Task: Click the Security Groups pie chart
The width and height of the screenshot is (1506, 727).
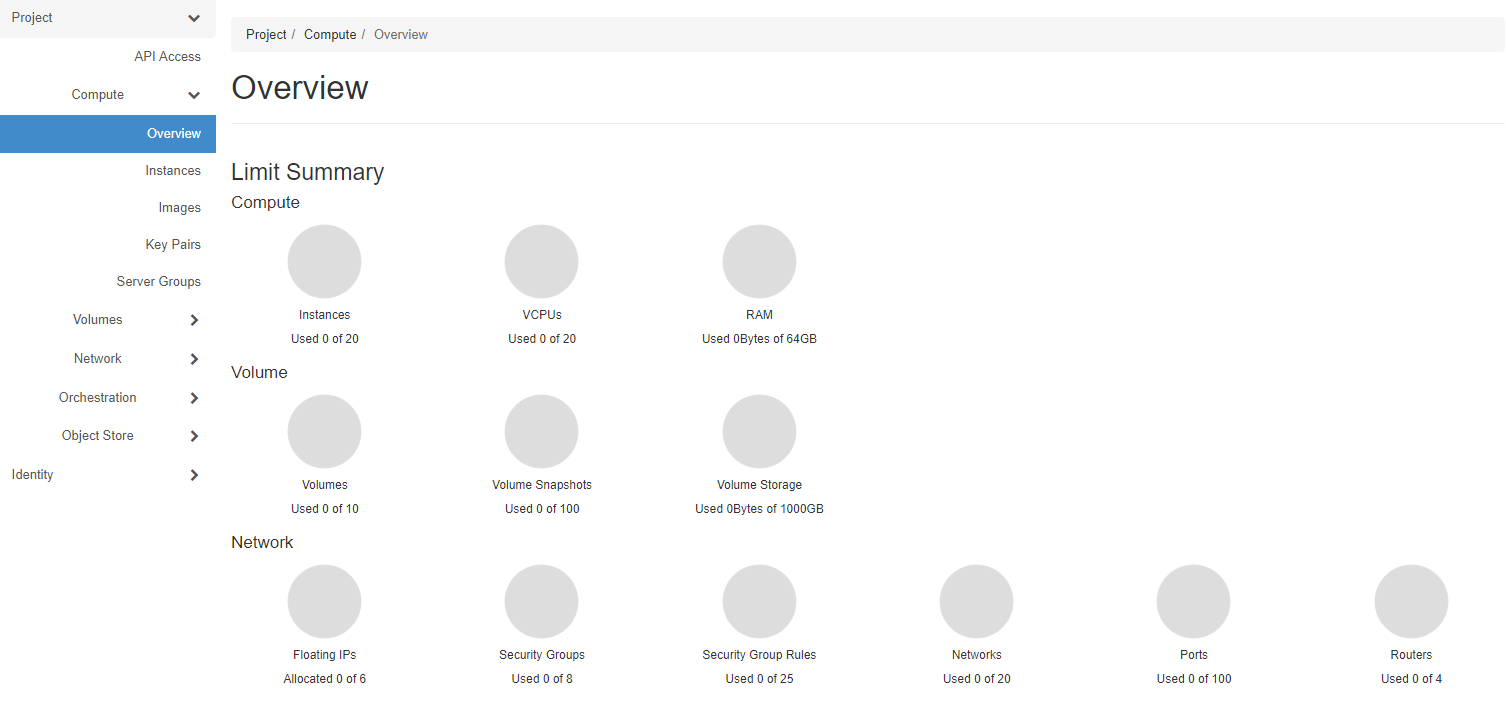Action: pyautogui.click(x=541, y=602)
